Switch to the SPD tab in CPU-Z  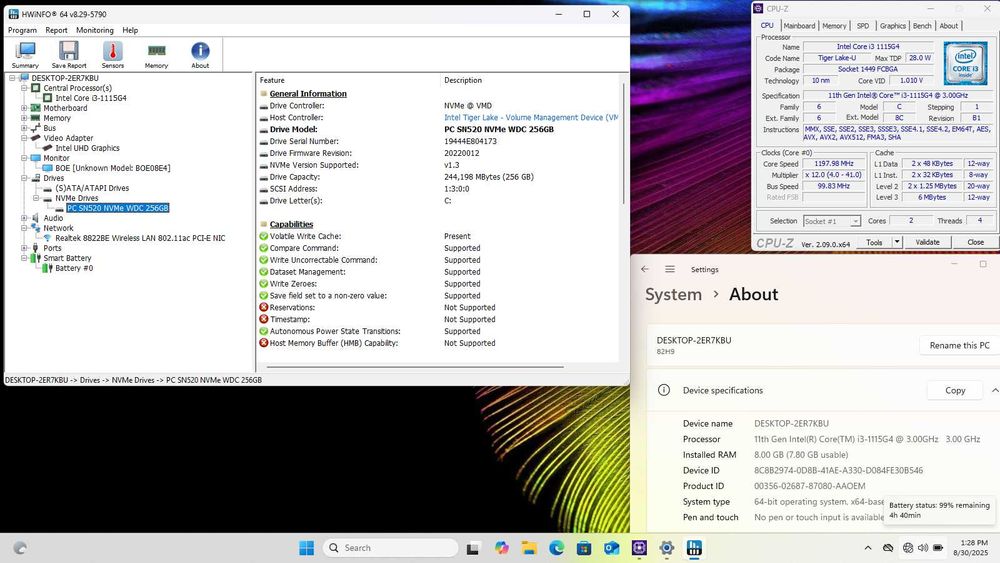coord(862,26)
